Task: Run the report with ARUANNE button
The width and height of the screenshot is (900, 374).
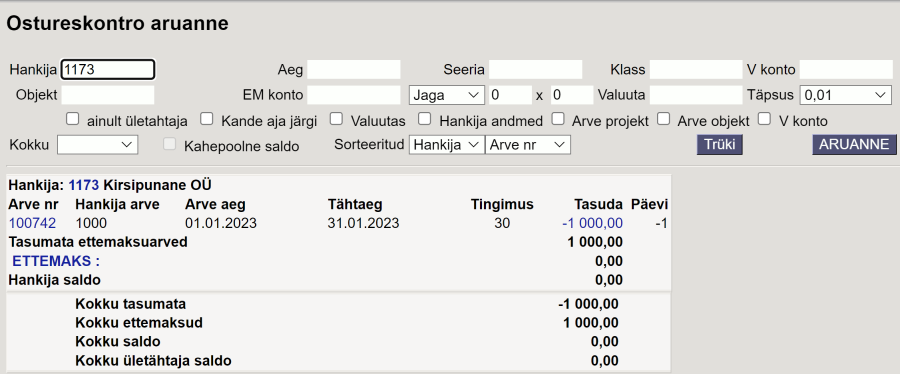Action: (x=854, y=145)
